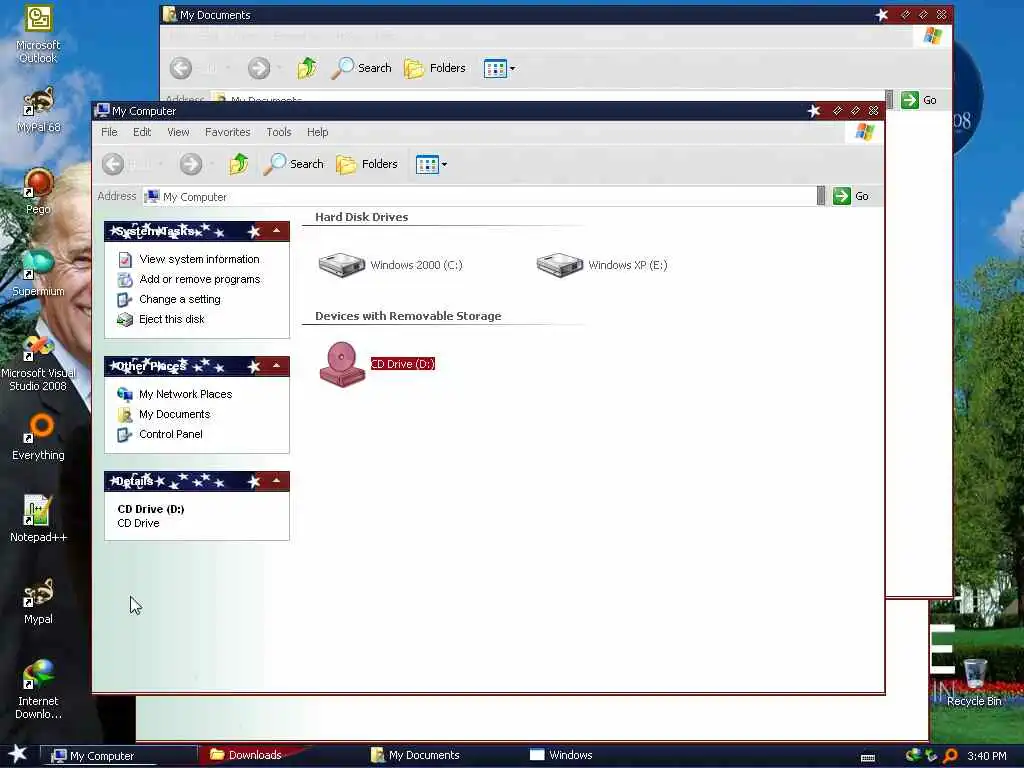Open Favorites menu in My Computer
This screenshot has height=768, width=1024.
coord(227,132)
